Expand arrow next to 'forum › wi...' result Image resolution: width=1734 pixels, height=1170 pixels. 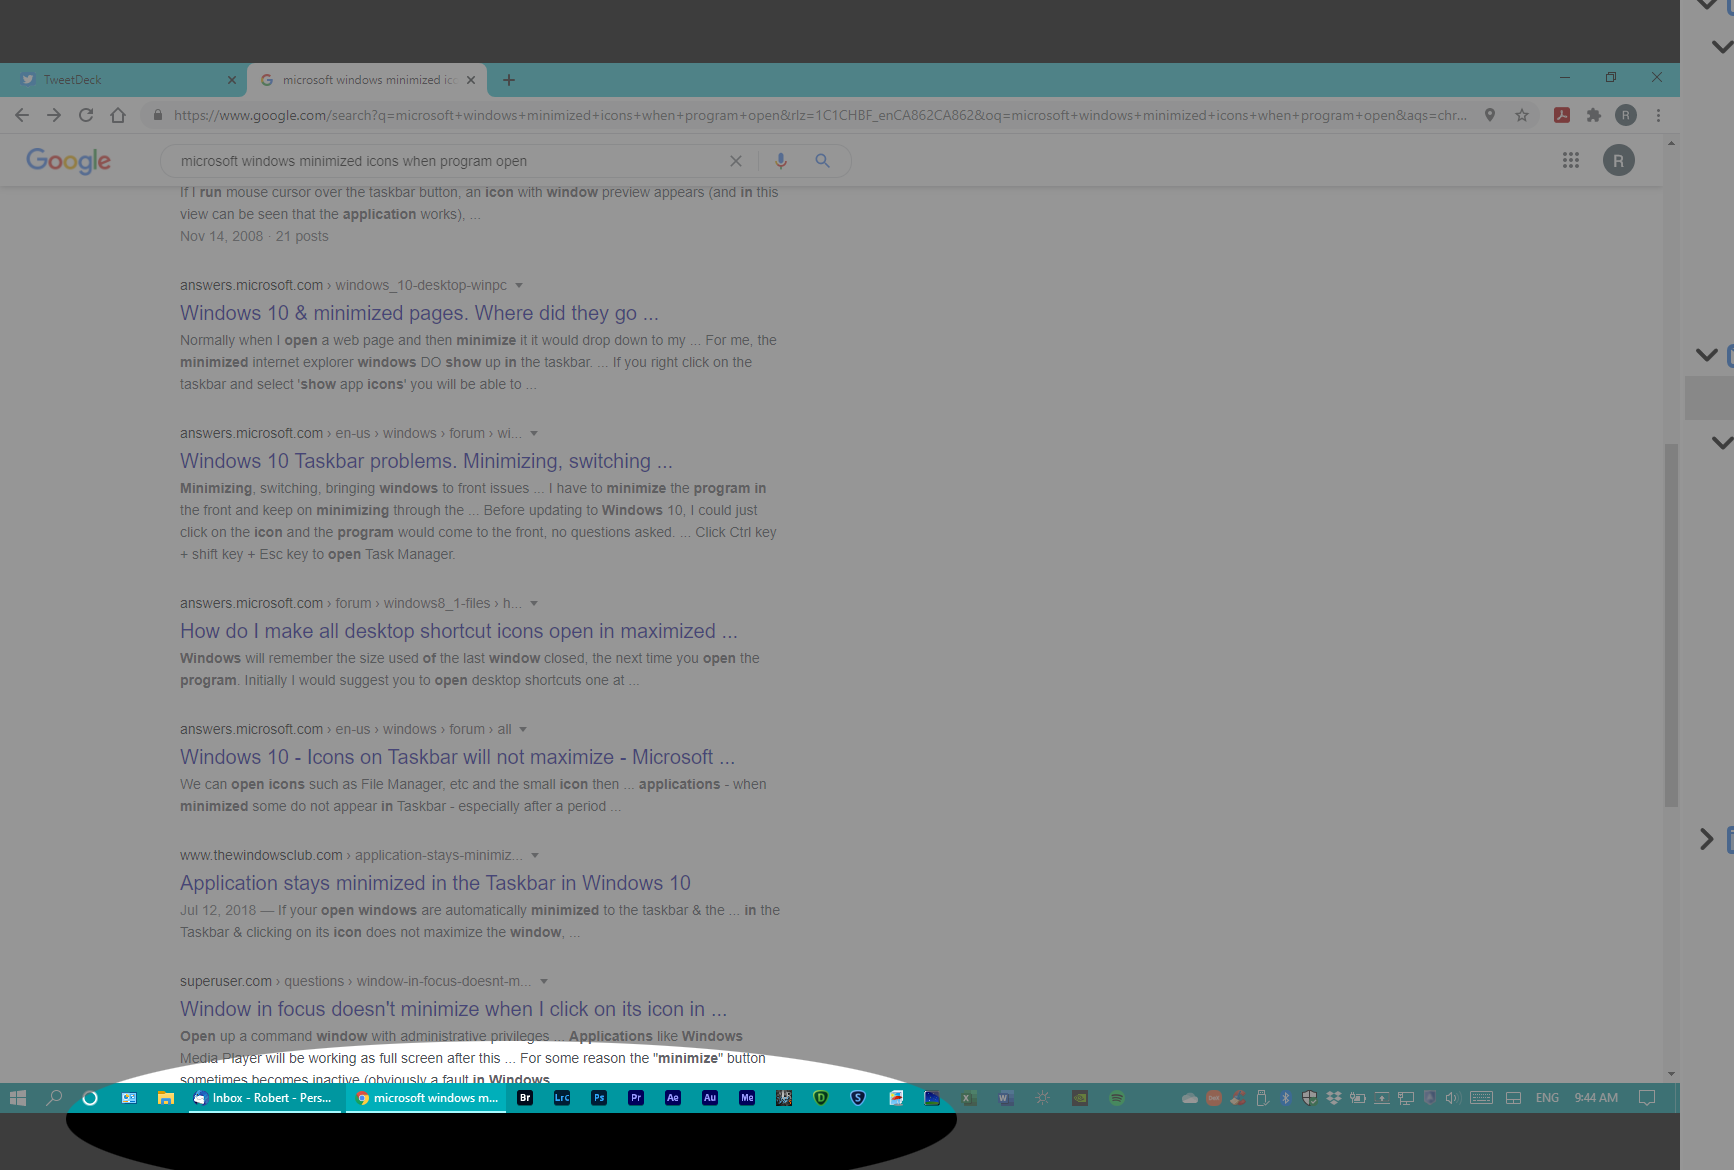click(534, 434)
